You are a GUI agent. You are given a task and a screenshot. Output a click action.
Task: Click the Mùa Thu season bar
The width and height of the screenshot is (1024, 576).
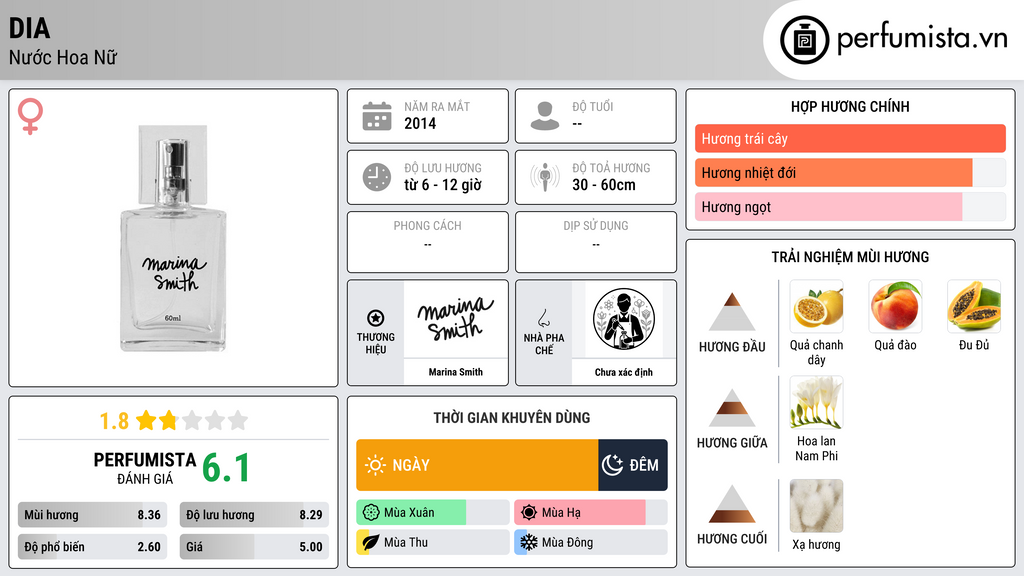click(432, 542)
